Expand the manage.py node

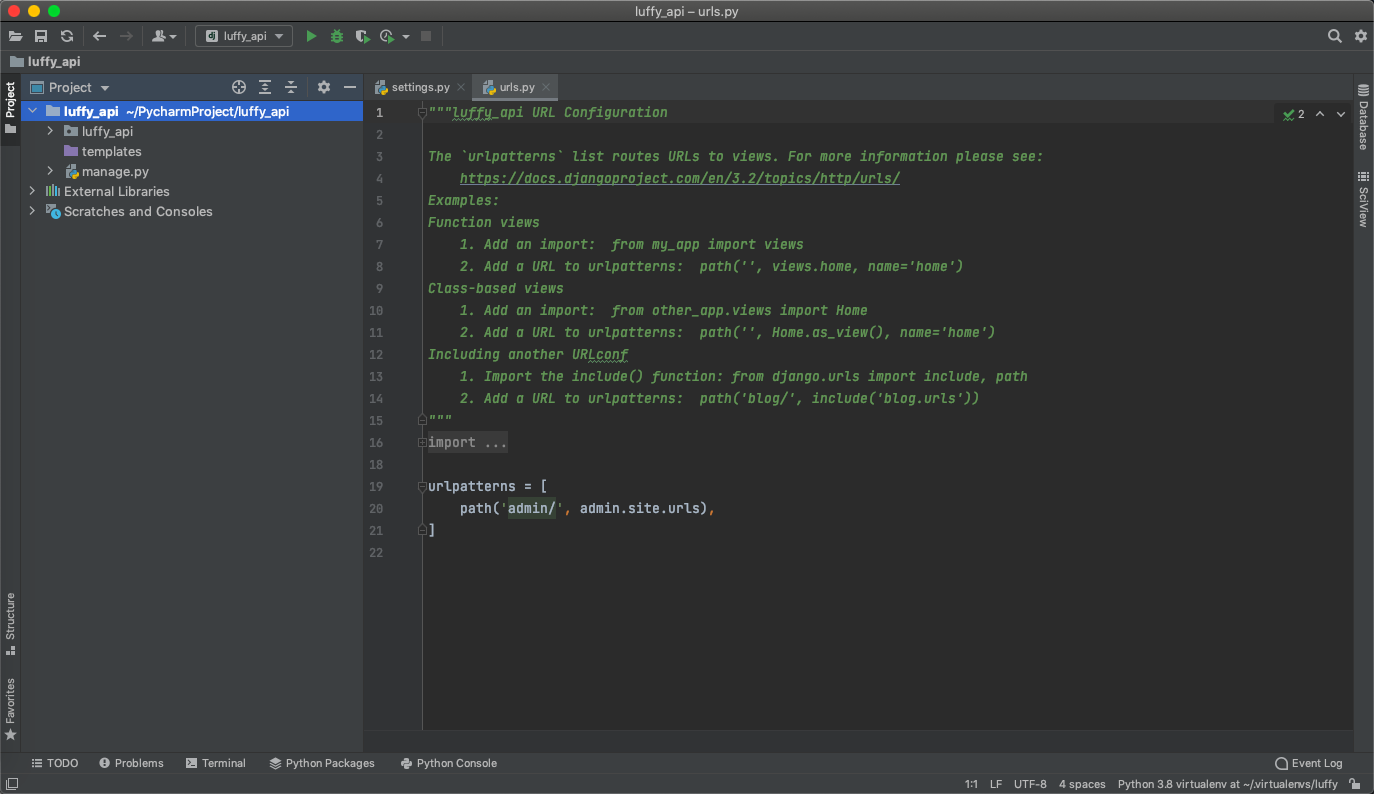point(51,171)
